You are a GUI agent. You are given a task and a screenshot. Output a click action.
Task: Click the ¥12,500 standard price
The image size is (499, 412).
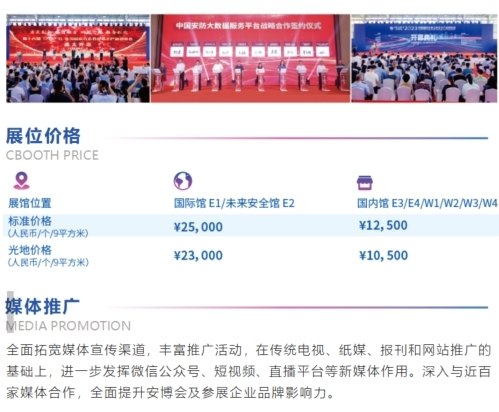click(383, 225)
